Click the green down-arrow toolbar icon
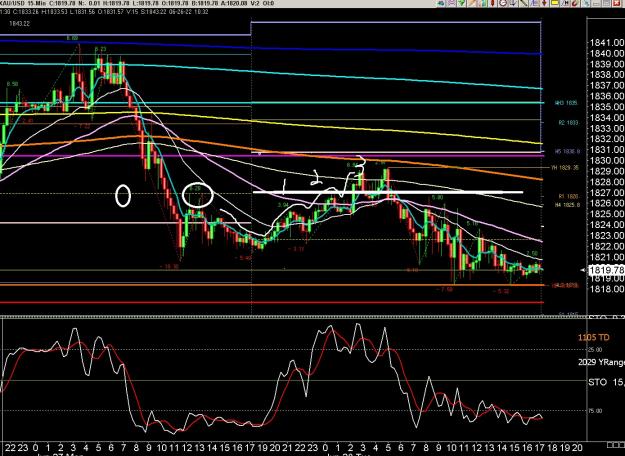 (x=462, y=3)
